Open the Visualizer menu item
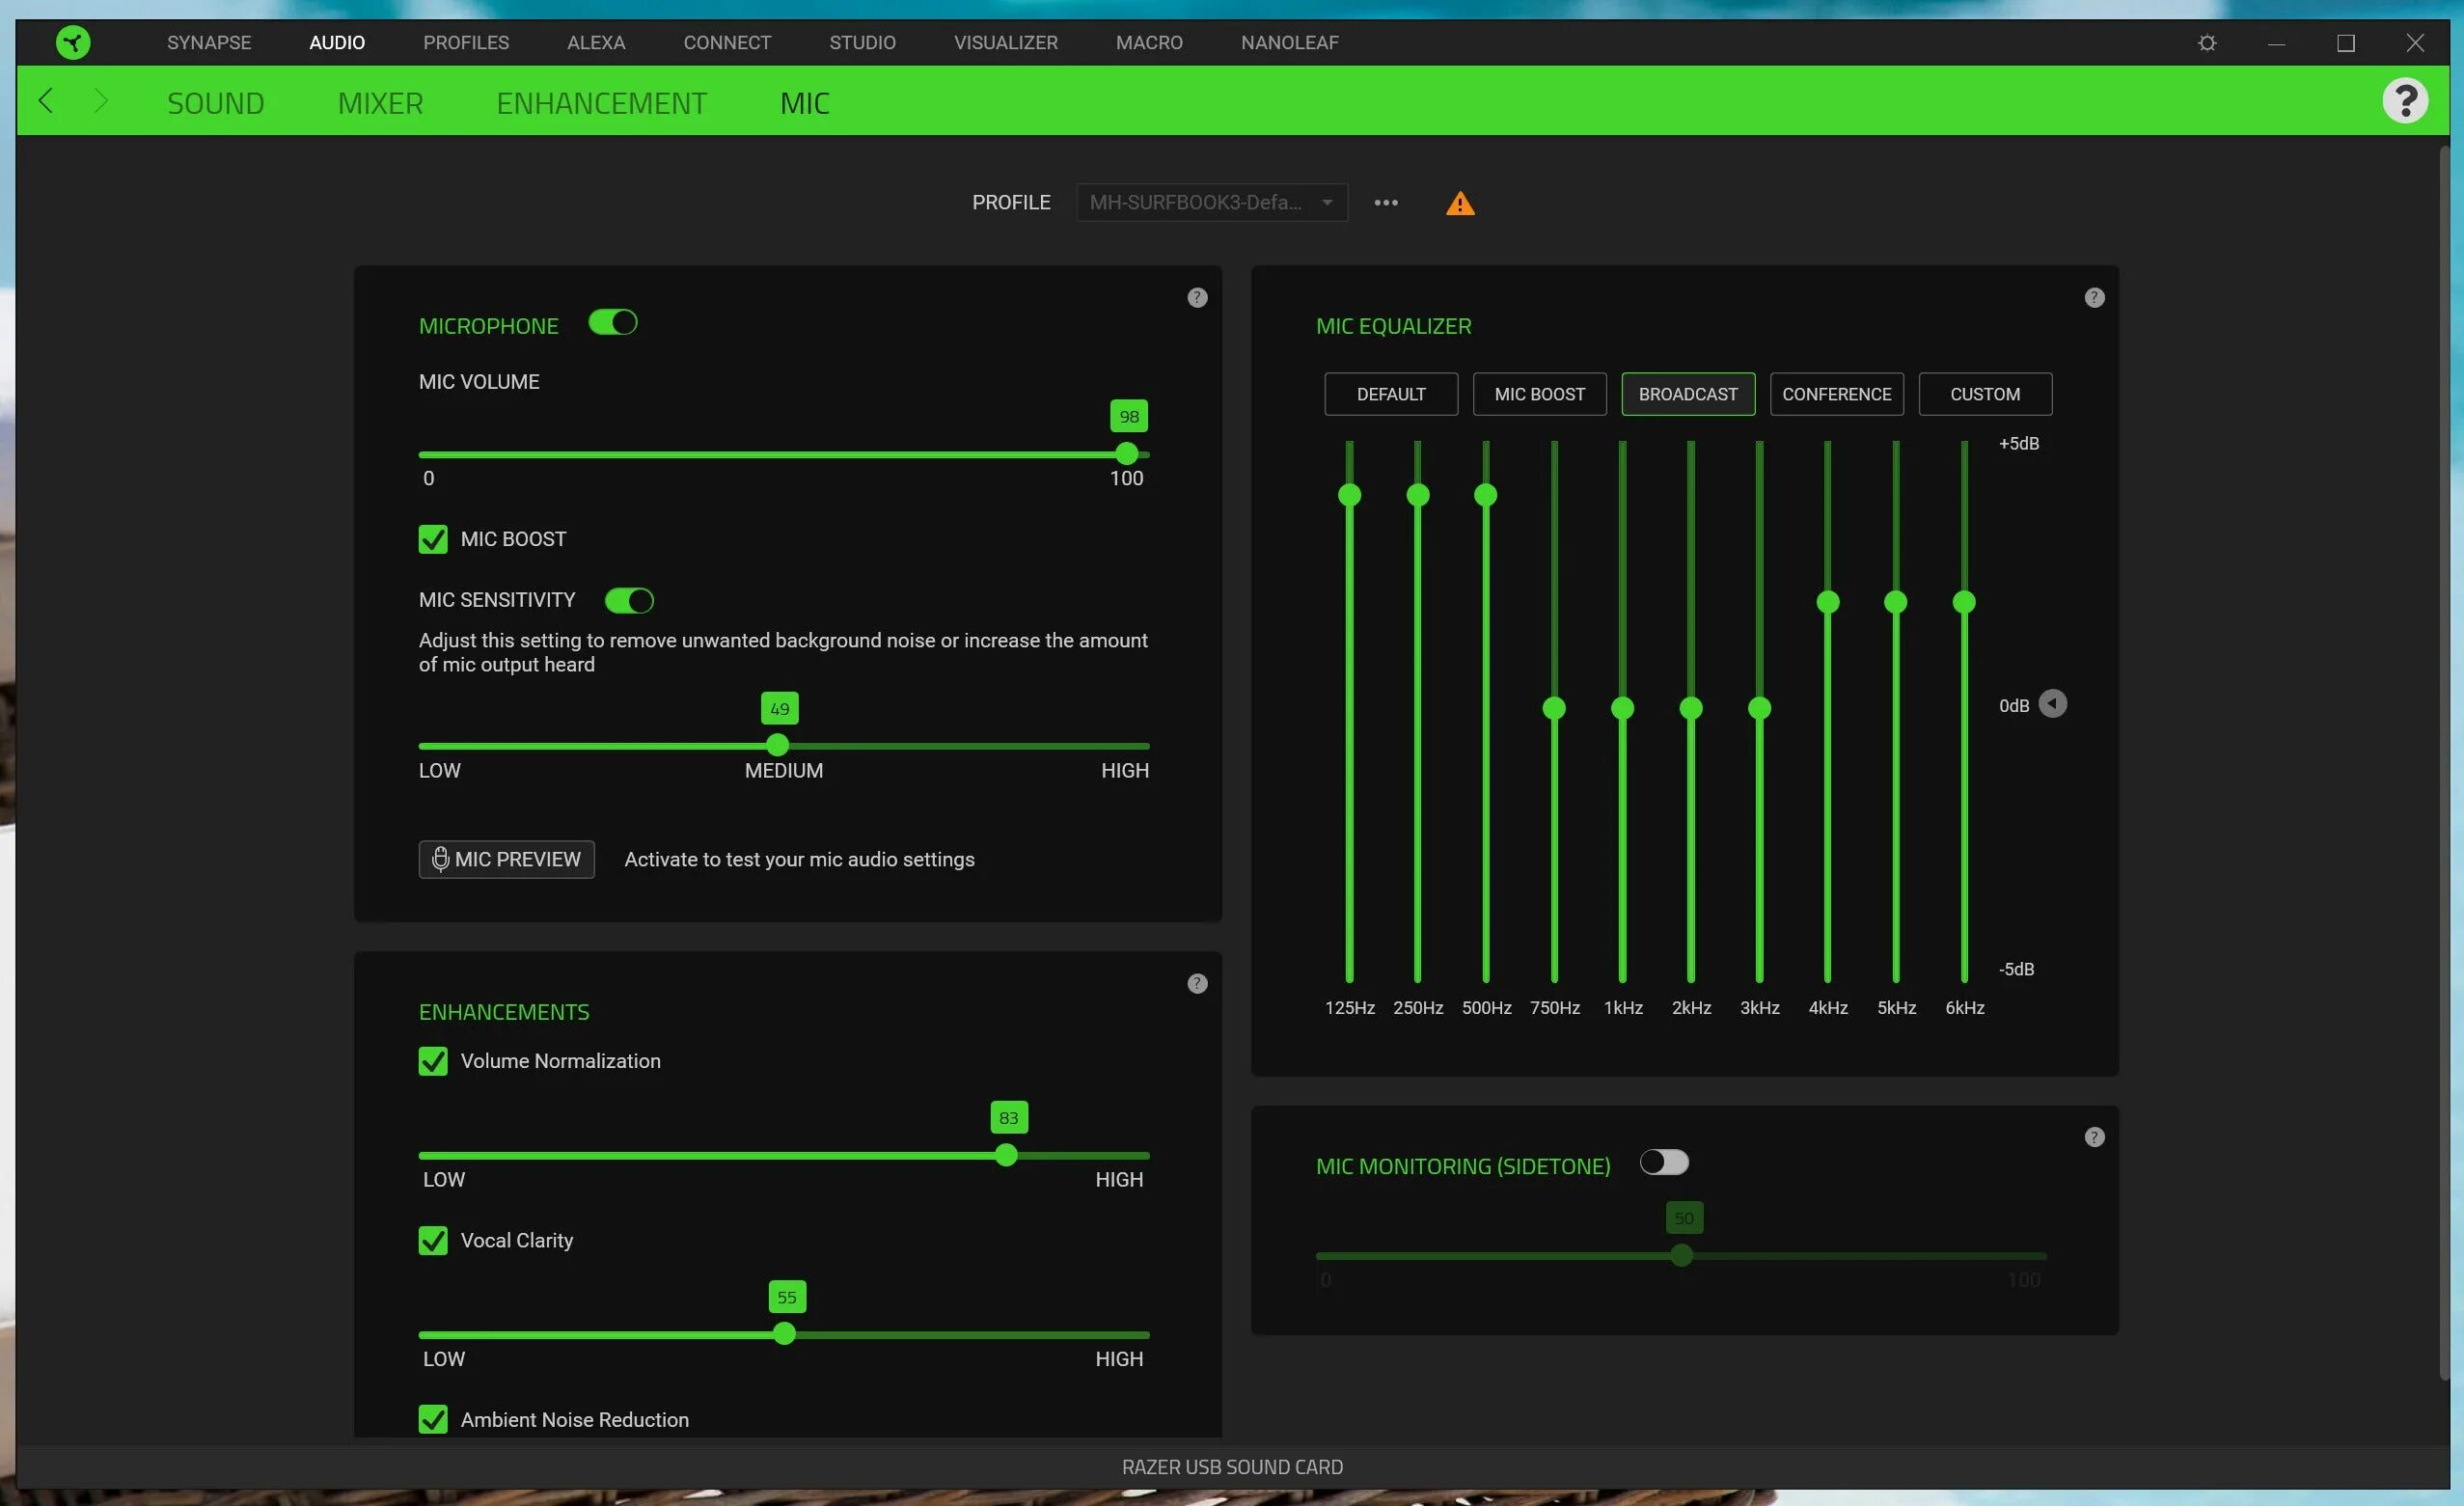The image size is (2464, 1506). pos(1005,43)
